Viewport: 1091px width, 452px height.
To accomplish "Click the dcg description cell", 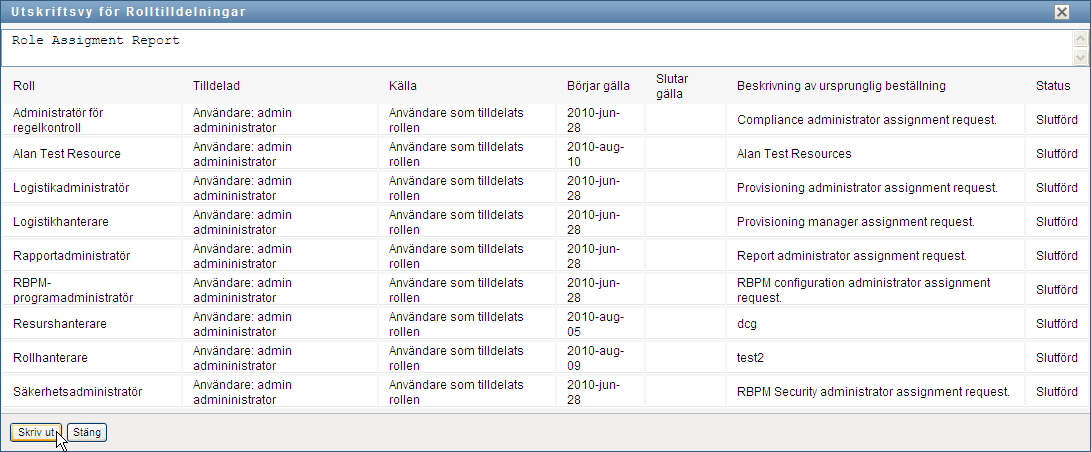I will pyautogui.click(x=875, y=324).
